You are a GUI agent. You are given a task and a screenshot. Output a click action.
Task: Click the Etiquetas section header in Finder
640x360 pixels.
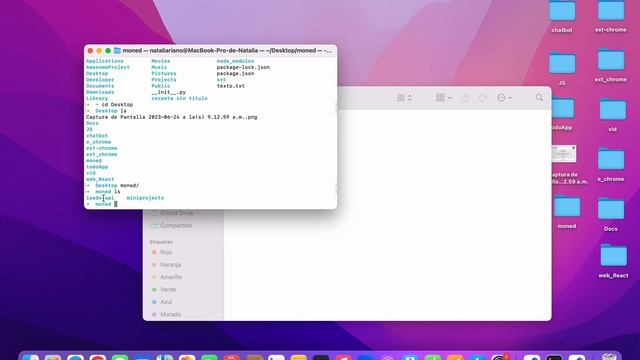(161, 242)
